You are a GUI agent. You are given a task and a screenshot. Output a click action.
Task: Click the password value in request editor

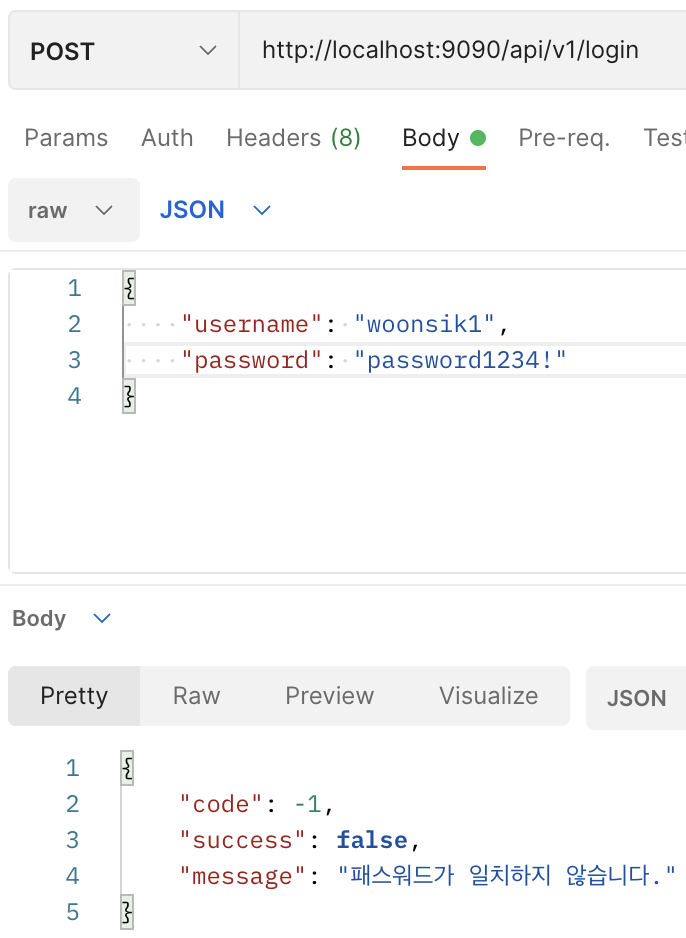(461, 360)
